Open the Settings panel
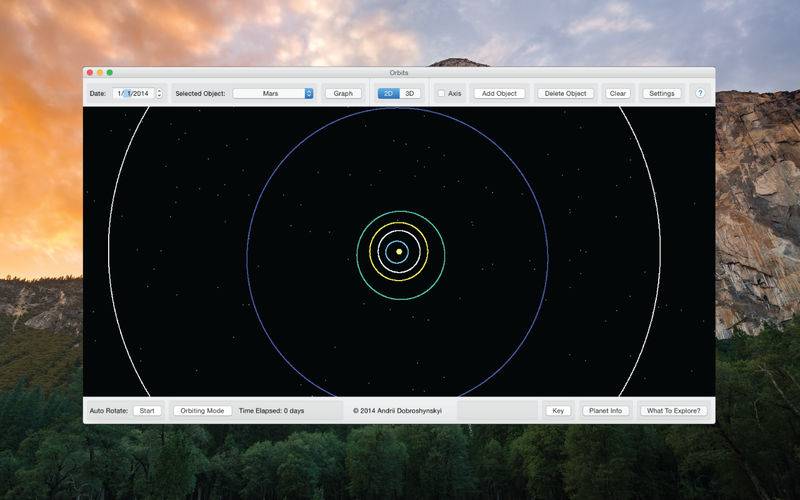This screenshot has width=800, height=500. (662, 93)
